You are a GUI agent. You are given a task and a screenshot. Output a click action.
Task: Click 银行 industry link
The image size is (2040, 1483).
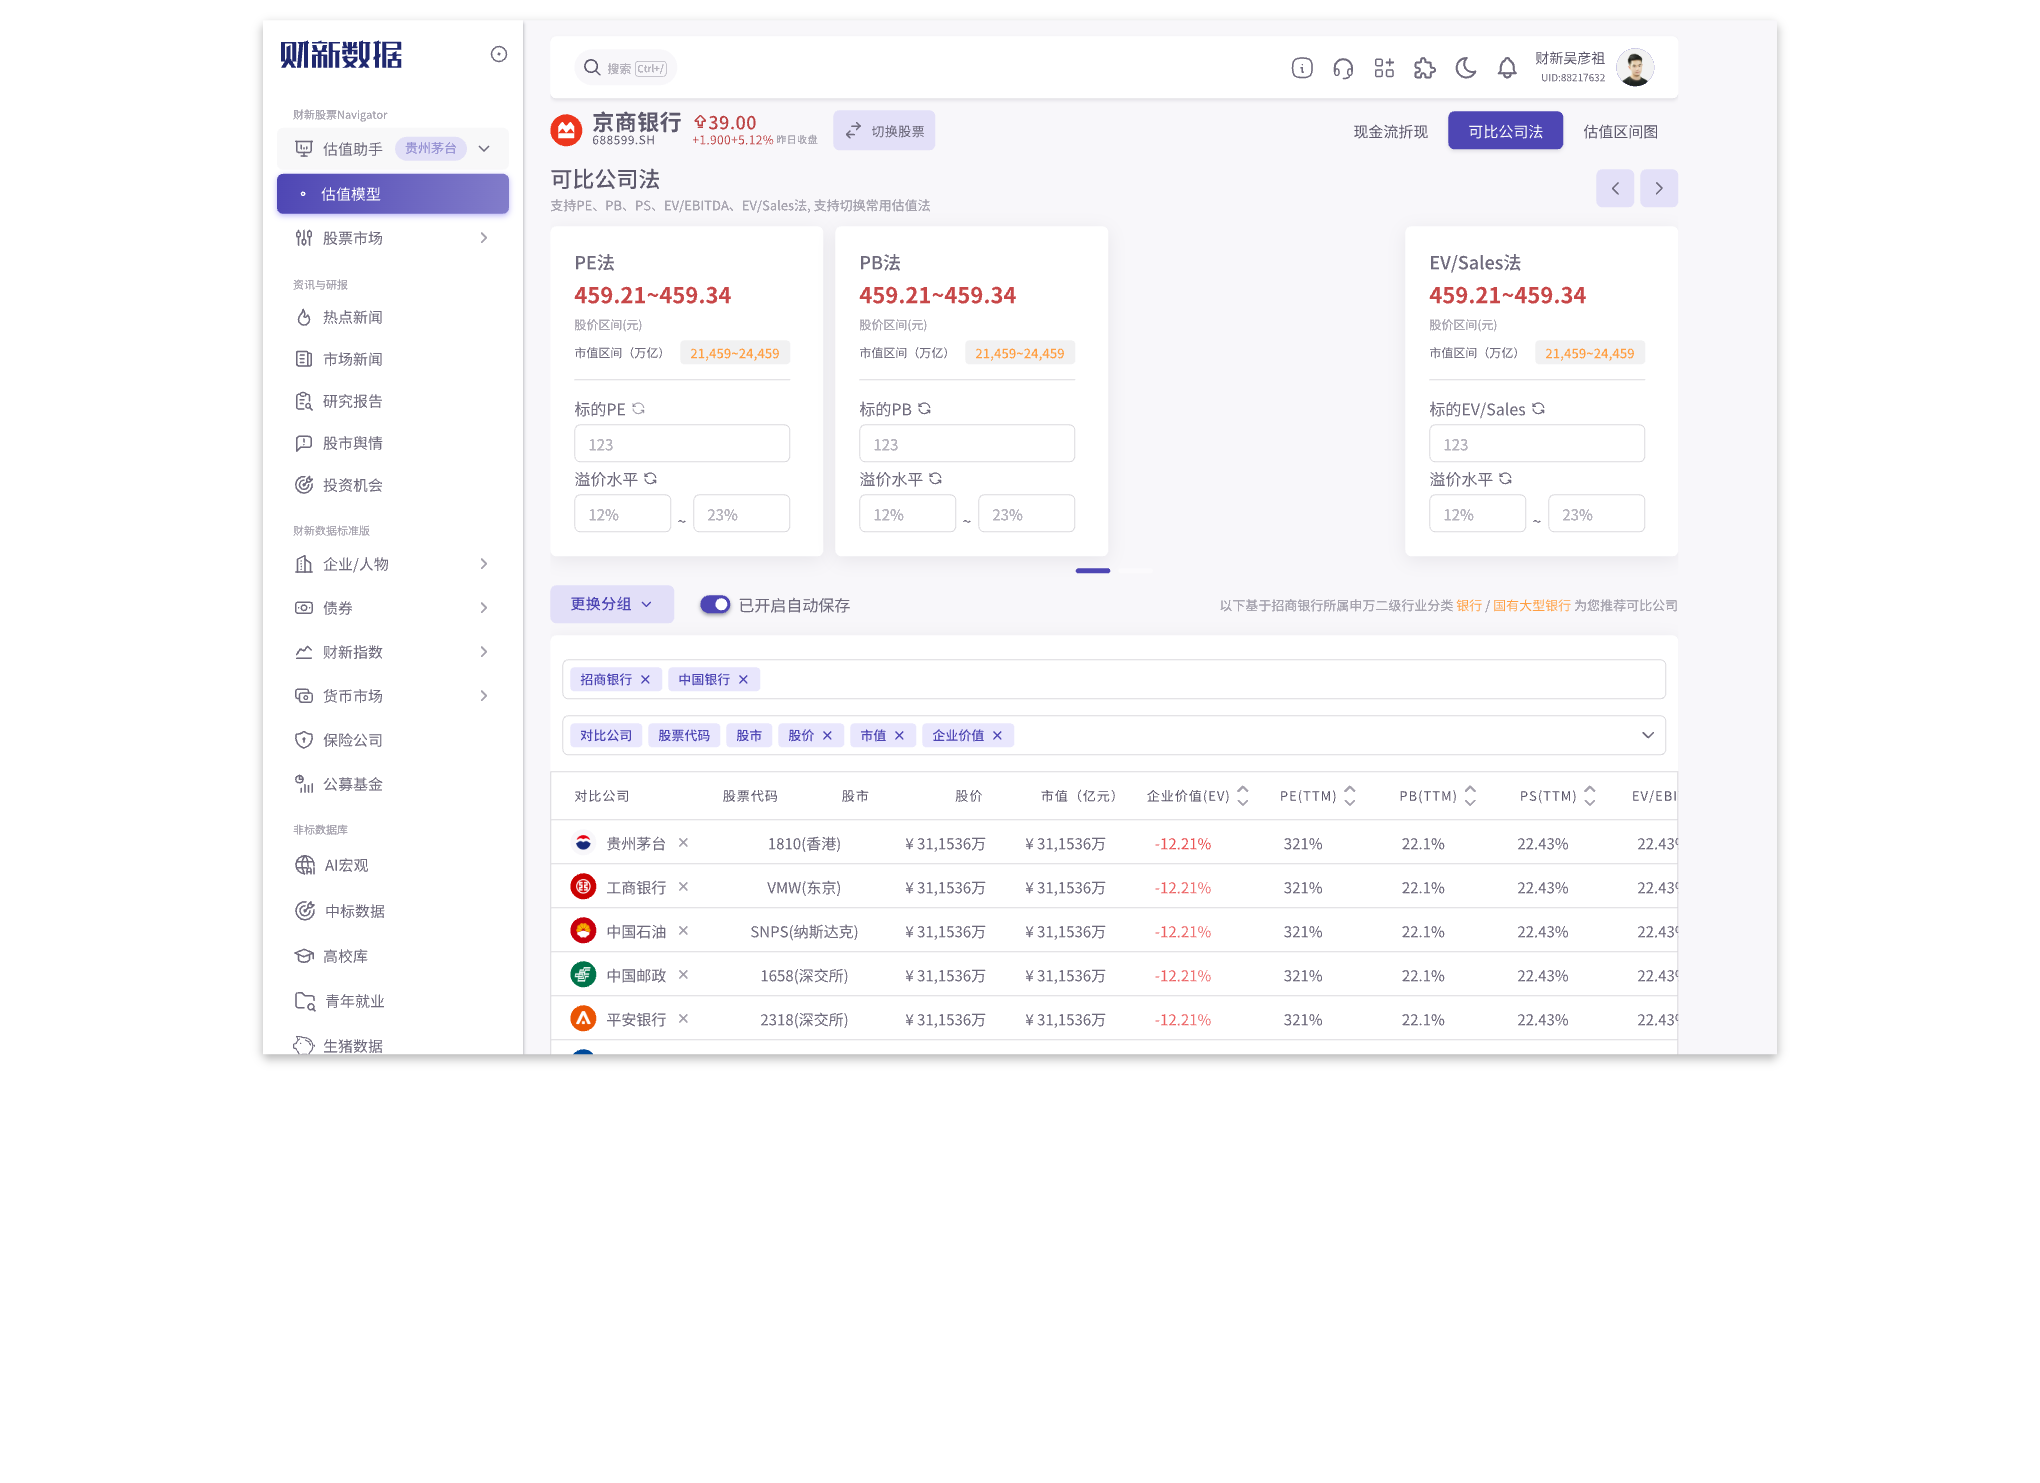pyautogui.click(x=1469, y=606)
